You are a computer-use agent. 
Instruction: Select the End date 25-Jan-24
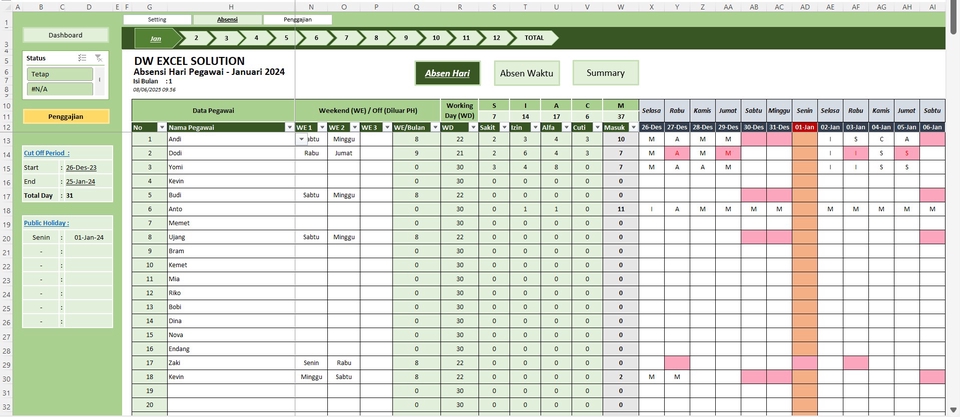pyautogui.click(x=81, y=181)
